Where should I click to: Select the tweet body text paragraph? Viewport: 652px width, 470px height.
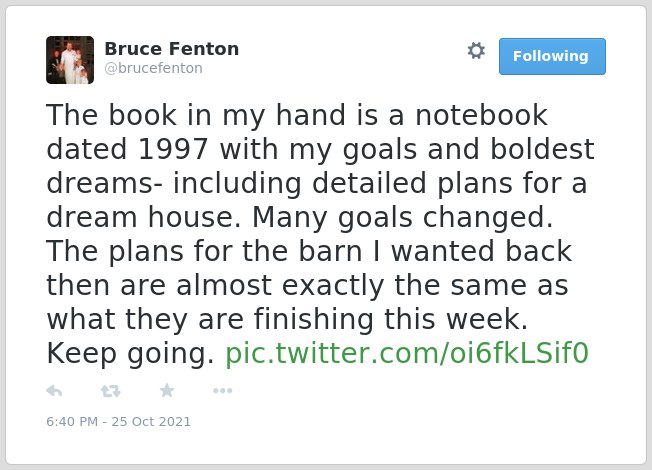pyautogui.click(x=320, y=234)
